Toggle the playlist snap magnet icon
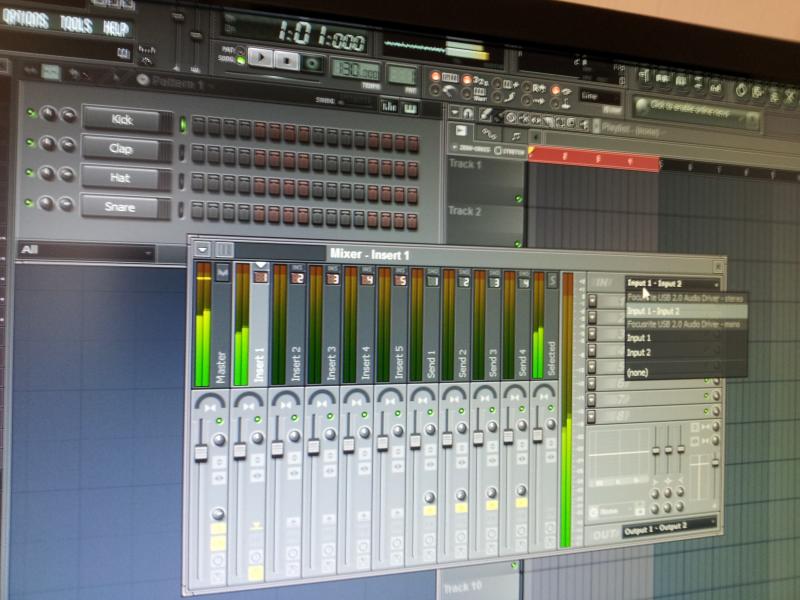The image size is (800, 600). coord(468,113)
